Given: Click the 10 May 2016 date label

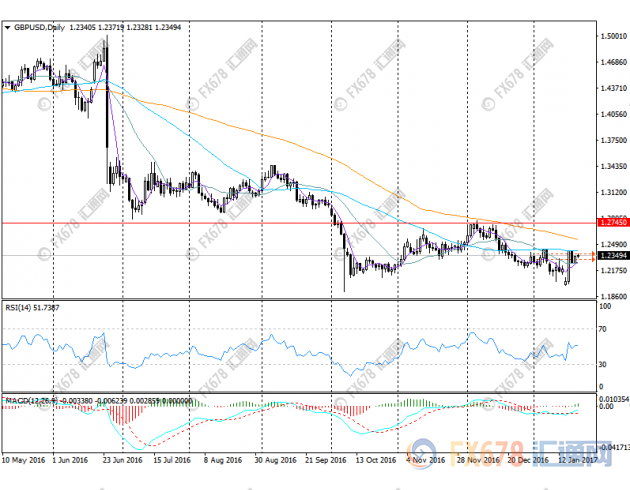Looking at the screenshot, I should pyautogui.click(x=23, y=463).
